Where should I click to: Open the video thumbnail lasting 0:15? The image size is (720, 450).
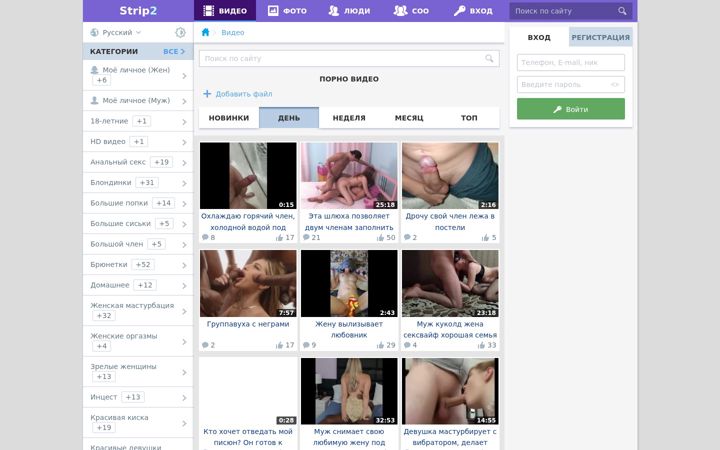[x=248, y=175]
